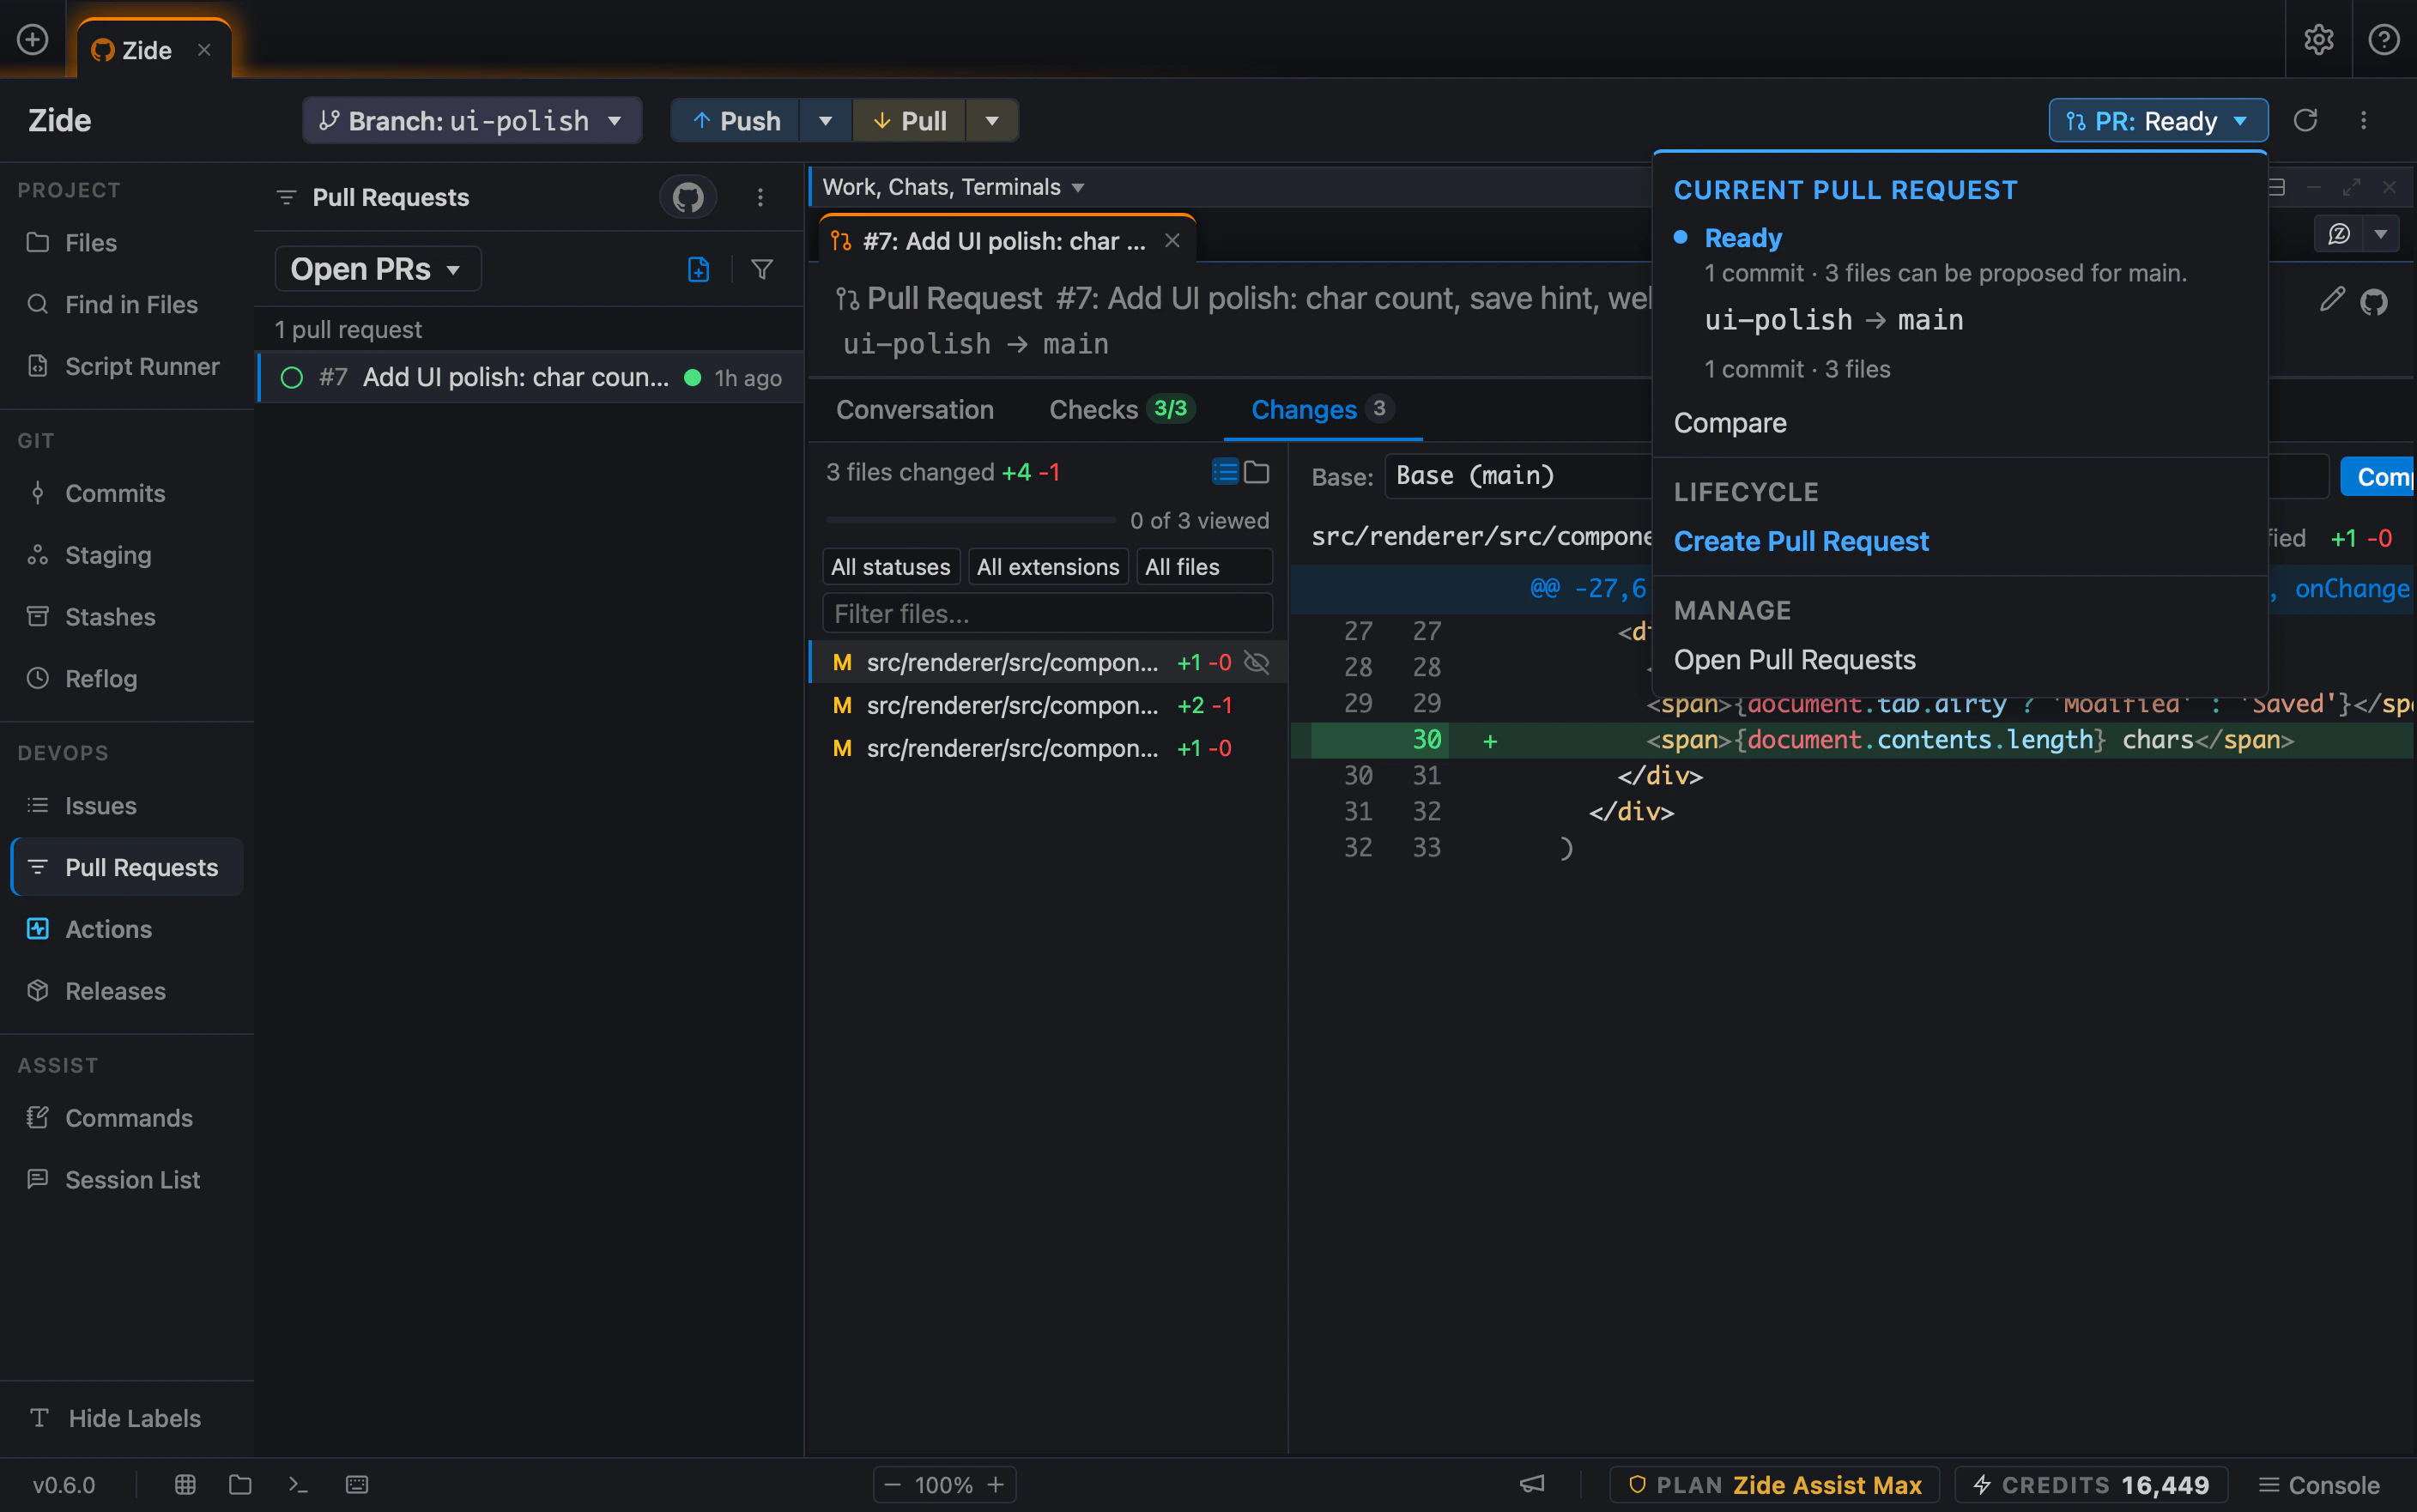The height and width of the screenshot is (1512, 2417).
Task: Open All files filter dropdown
Action: coord(1204,567)
